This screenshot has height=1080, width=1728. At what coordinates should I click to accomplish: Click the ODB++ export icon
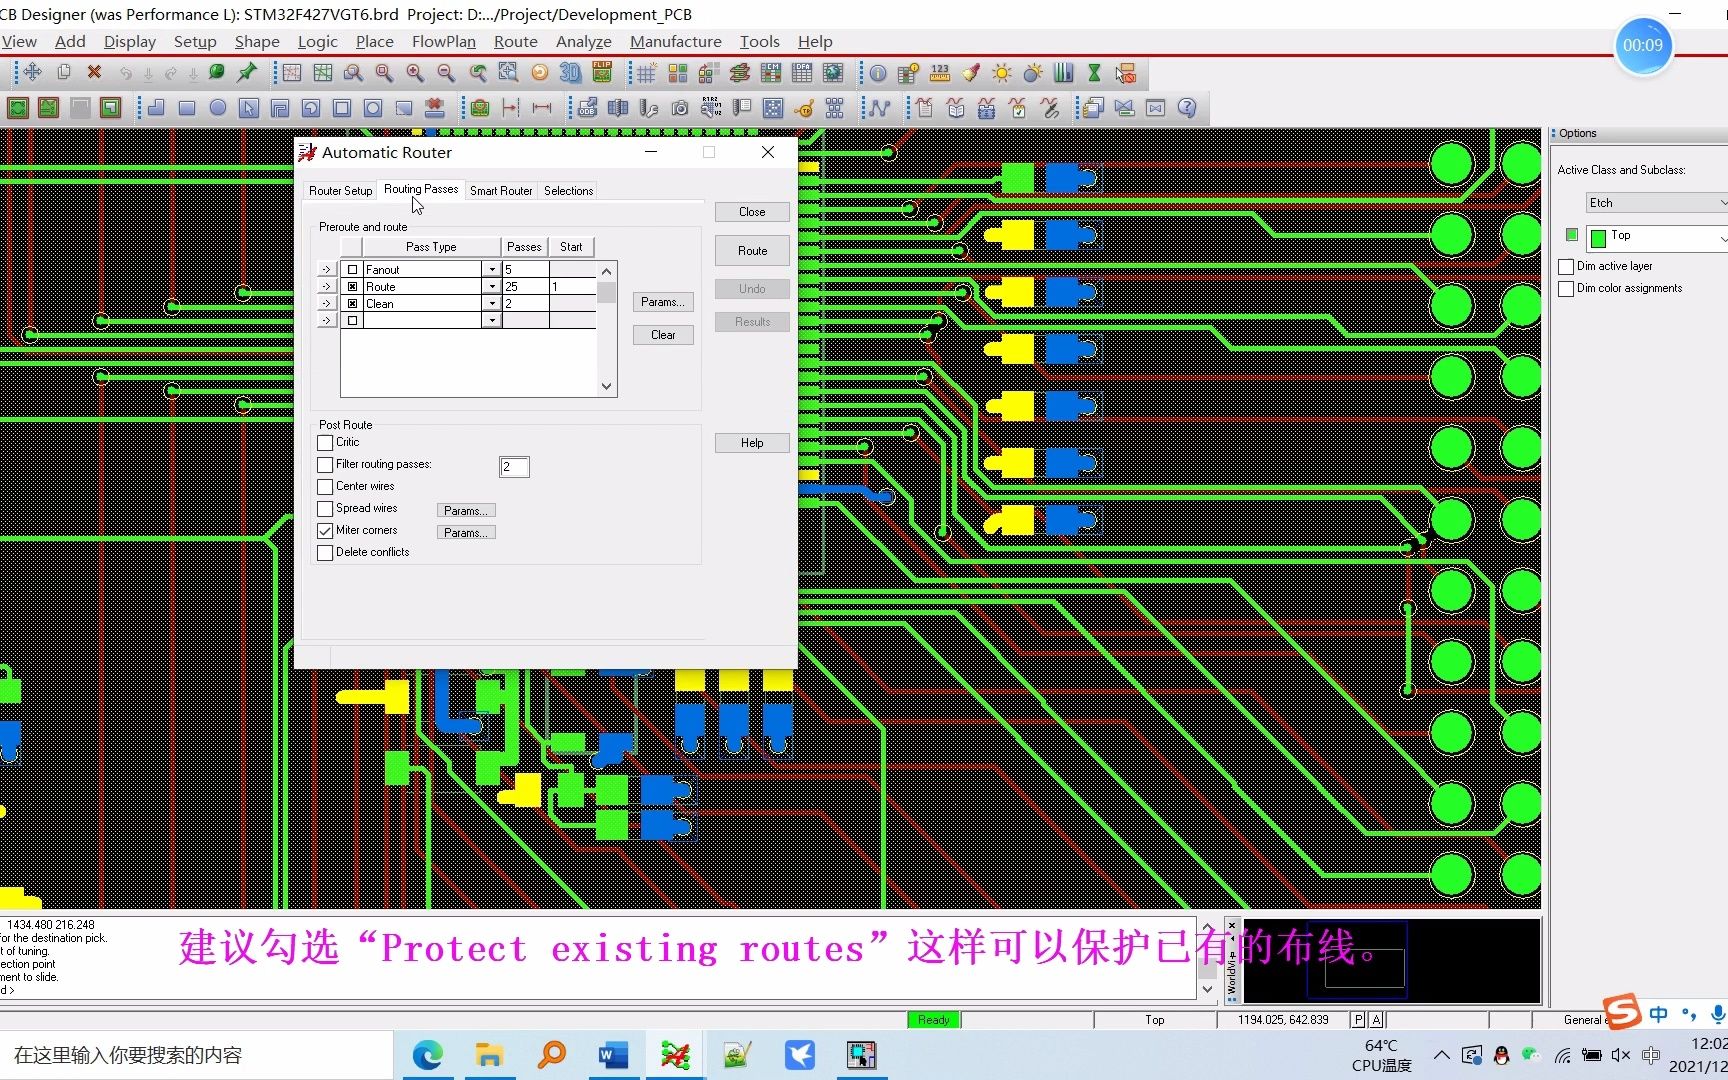pos(588,108)
